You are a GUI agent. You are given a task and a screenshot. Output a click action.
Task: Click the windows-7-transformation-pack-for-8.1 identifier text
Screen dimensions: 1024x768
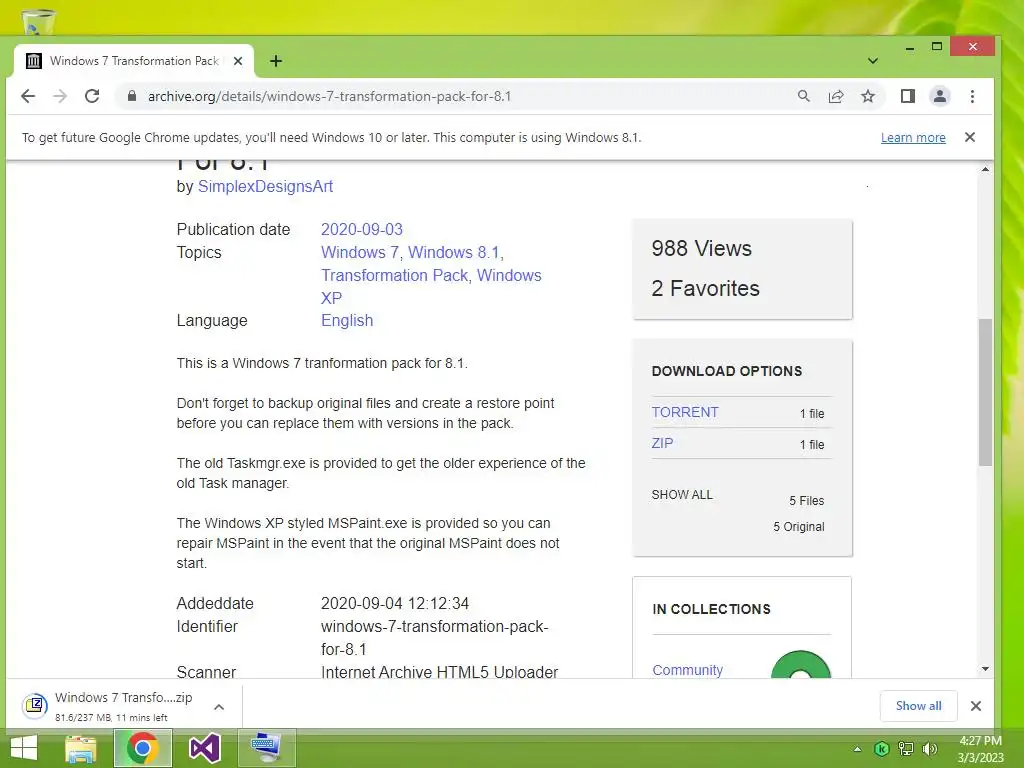pyautogui.click(x=434, y=637)
